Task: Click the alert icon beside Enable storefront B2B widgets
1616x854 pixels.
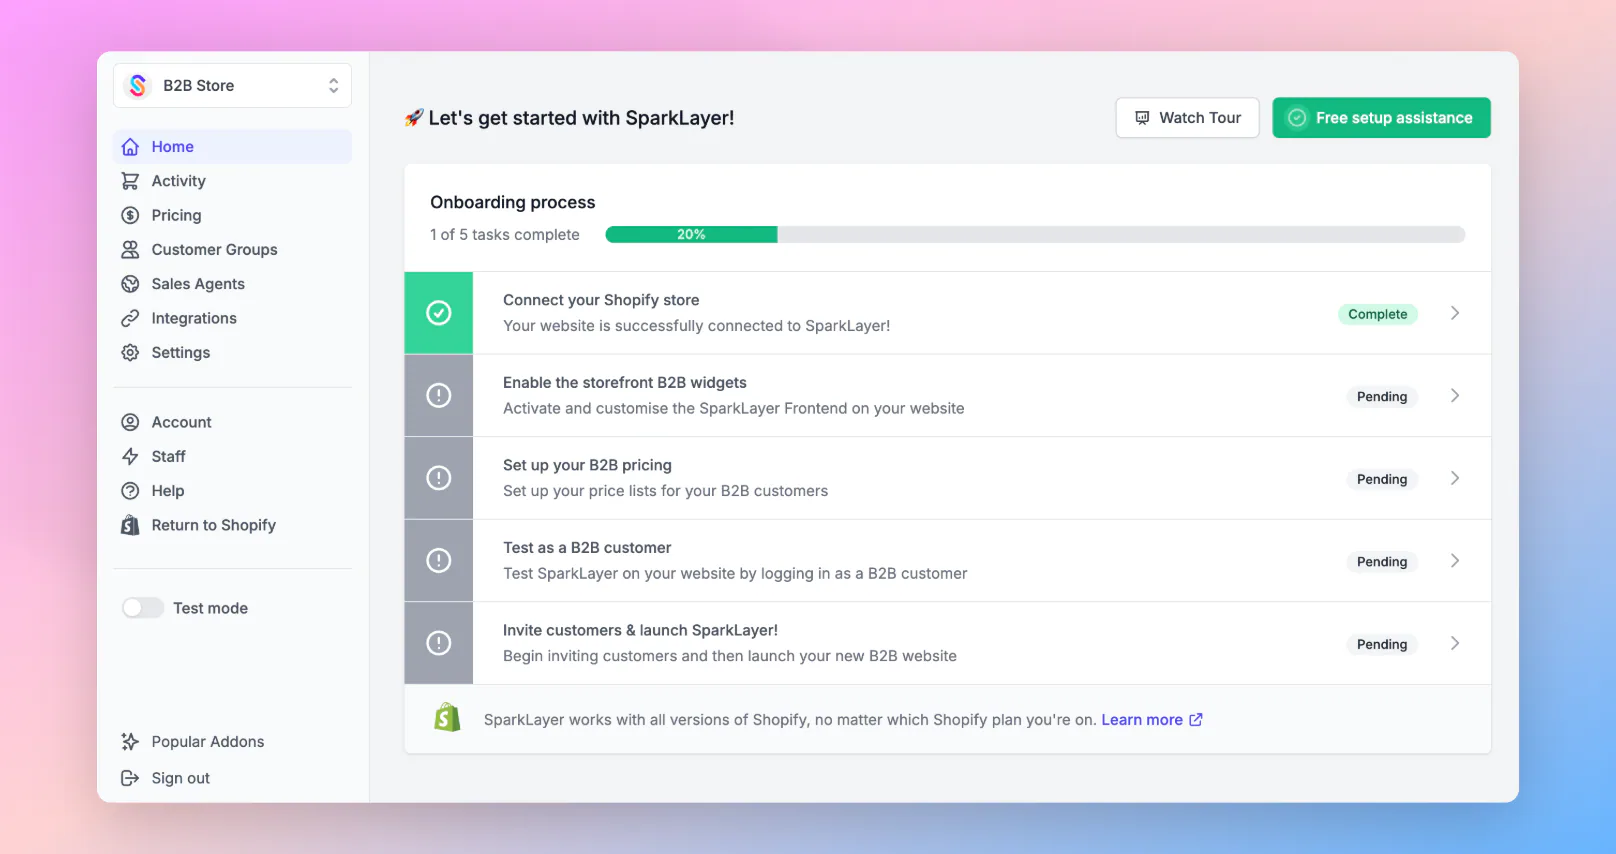Action: (439, 396)
